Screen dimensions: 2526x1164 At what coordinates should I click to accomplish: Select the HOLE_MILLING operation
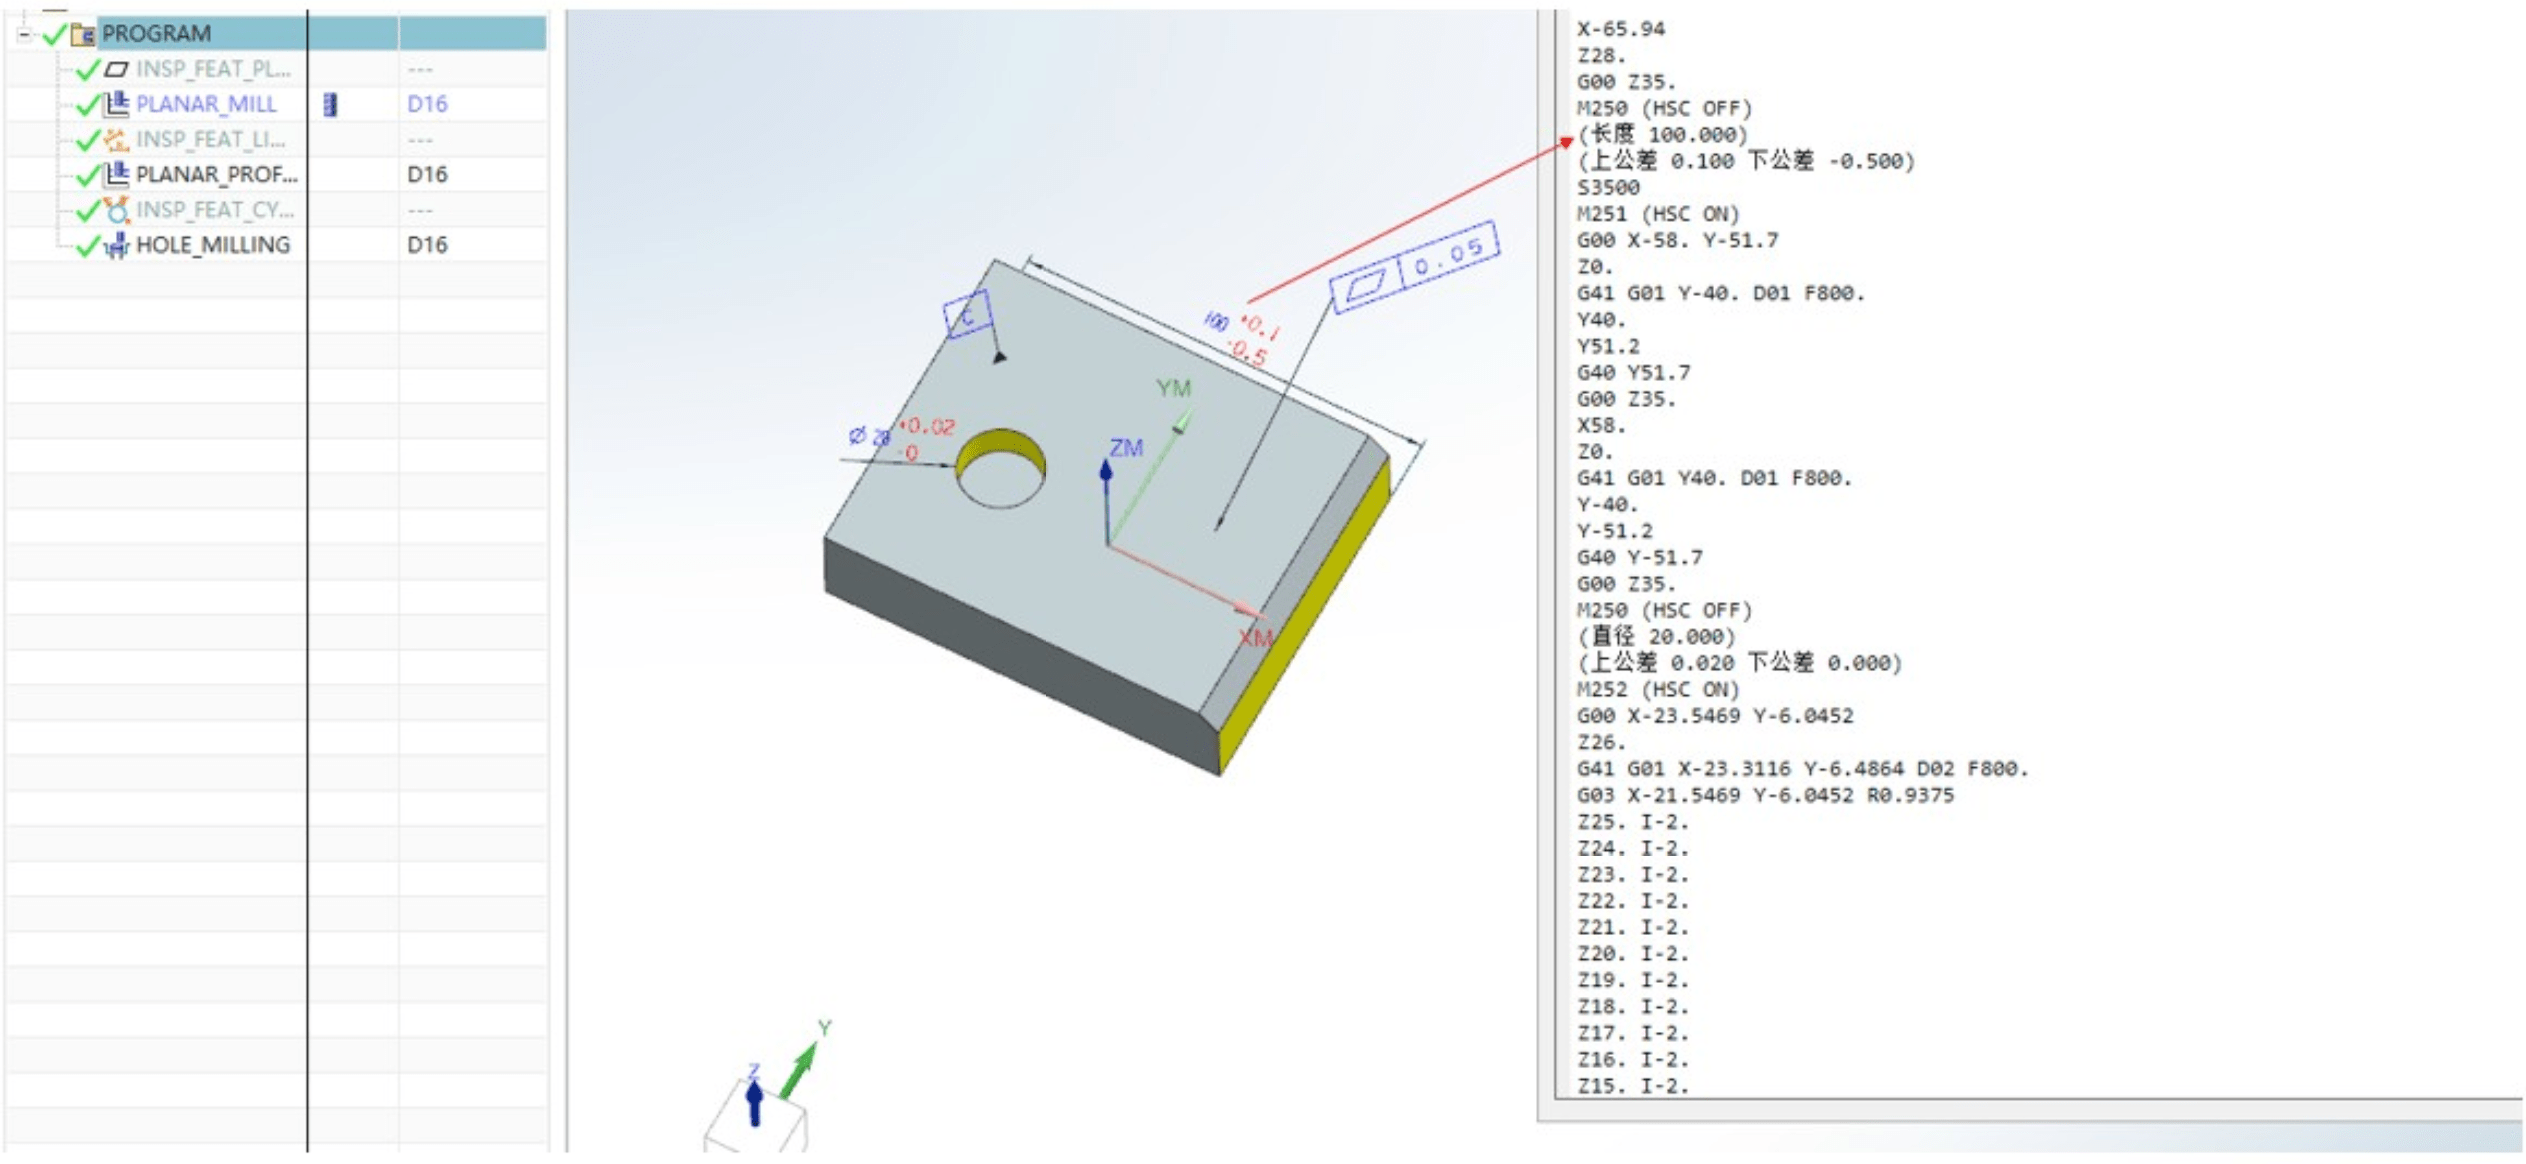point(213,244)
